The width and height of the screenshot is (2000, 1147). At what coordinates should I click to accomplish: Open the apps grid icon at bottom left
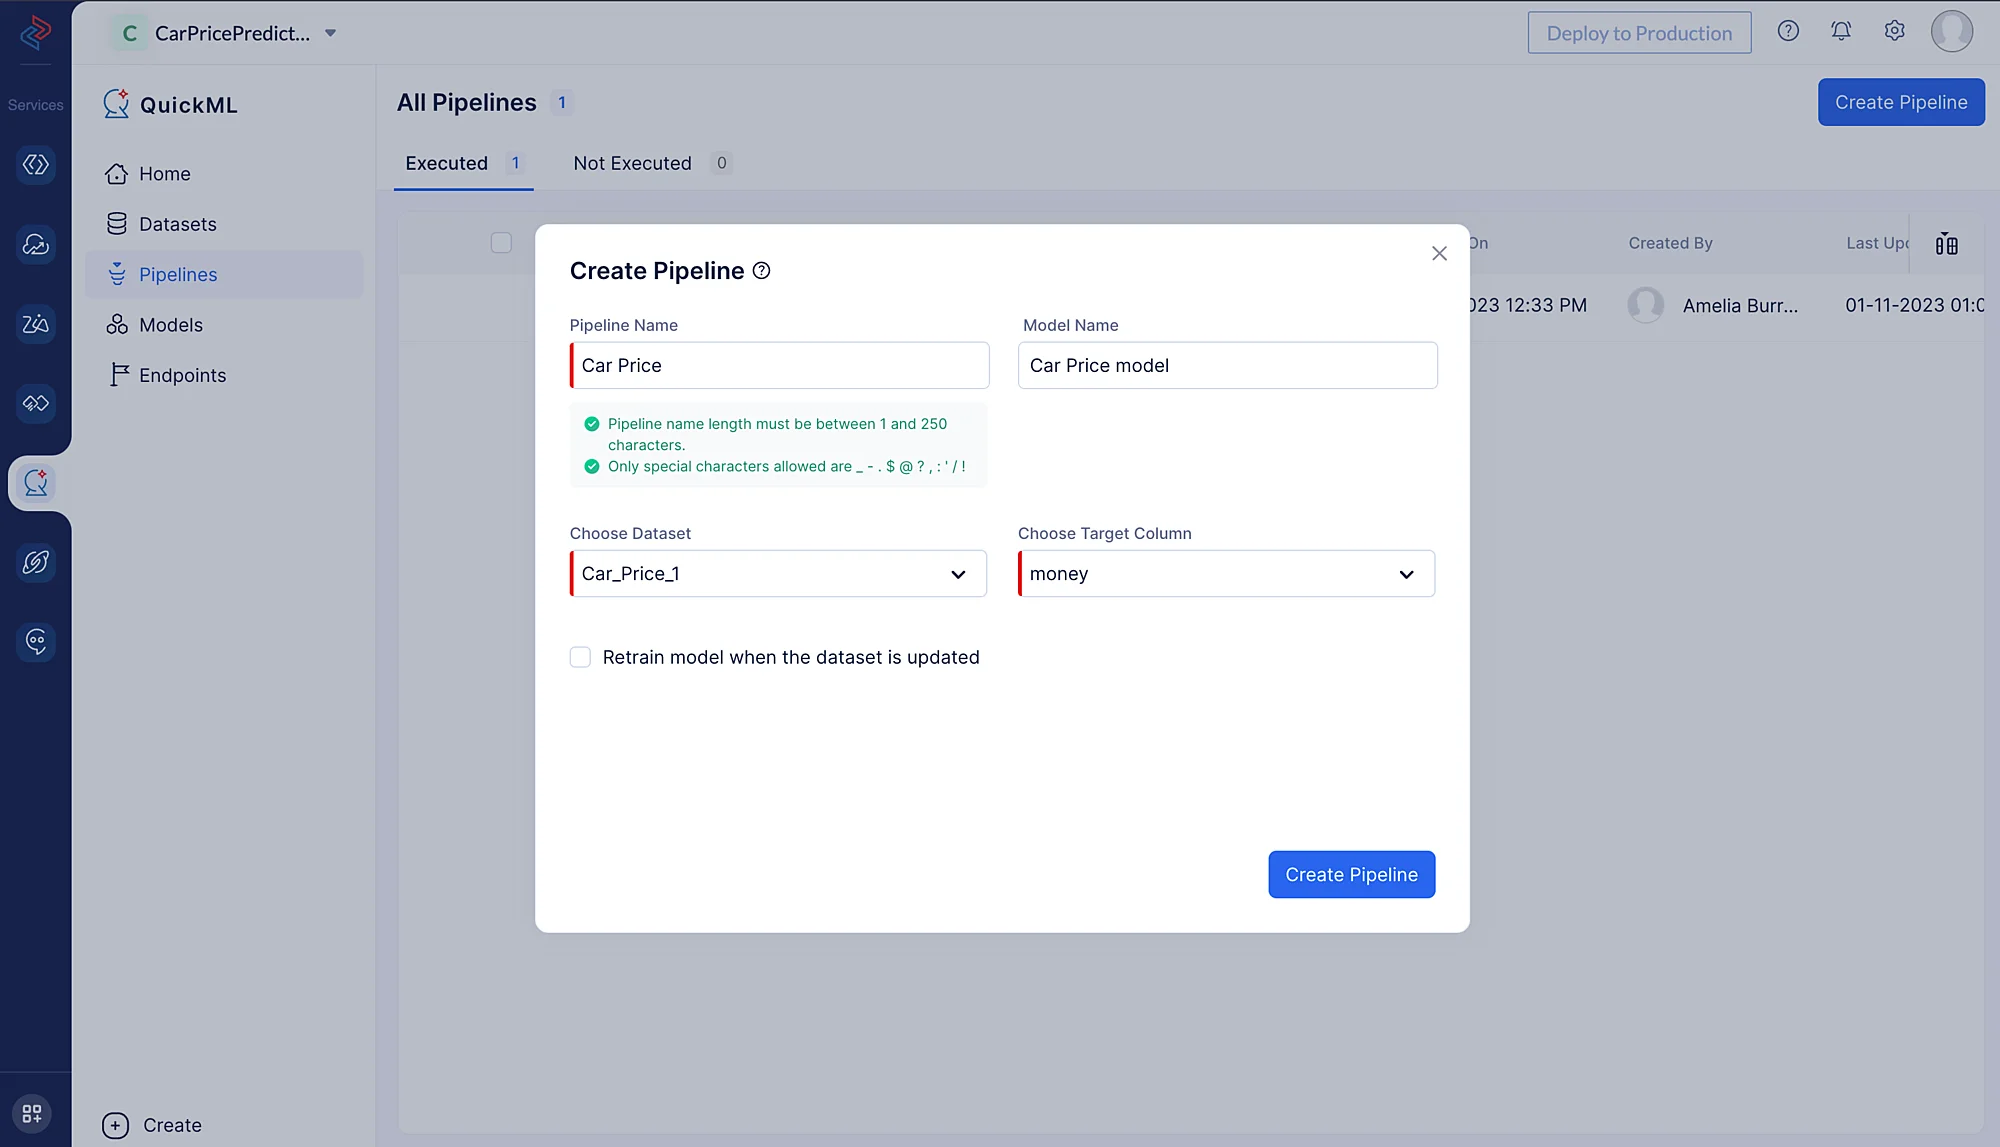[x=32, y=1113]
